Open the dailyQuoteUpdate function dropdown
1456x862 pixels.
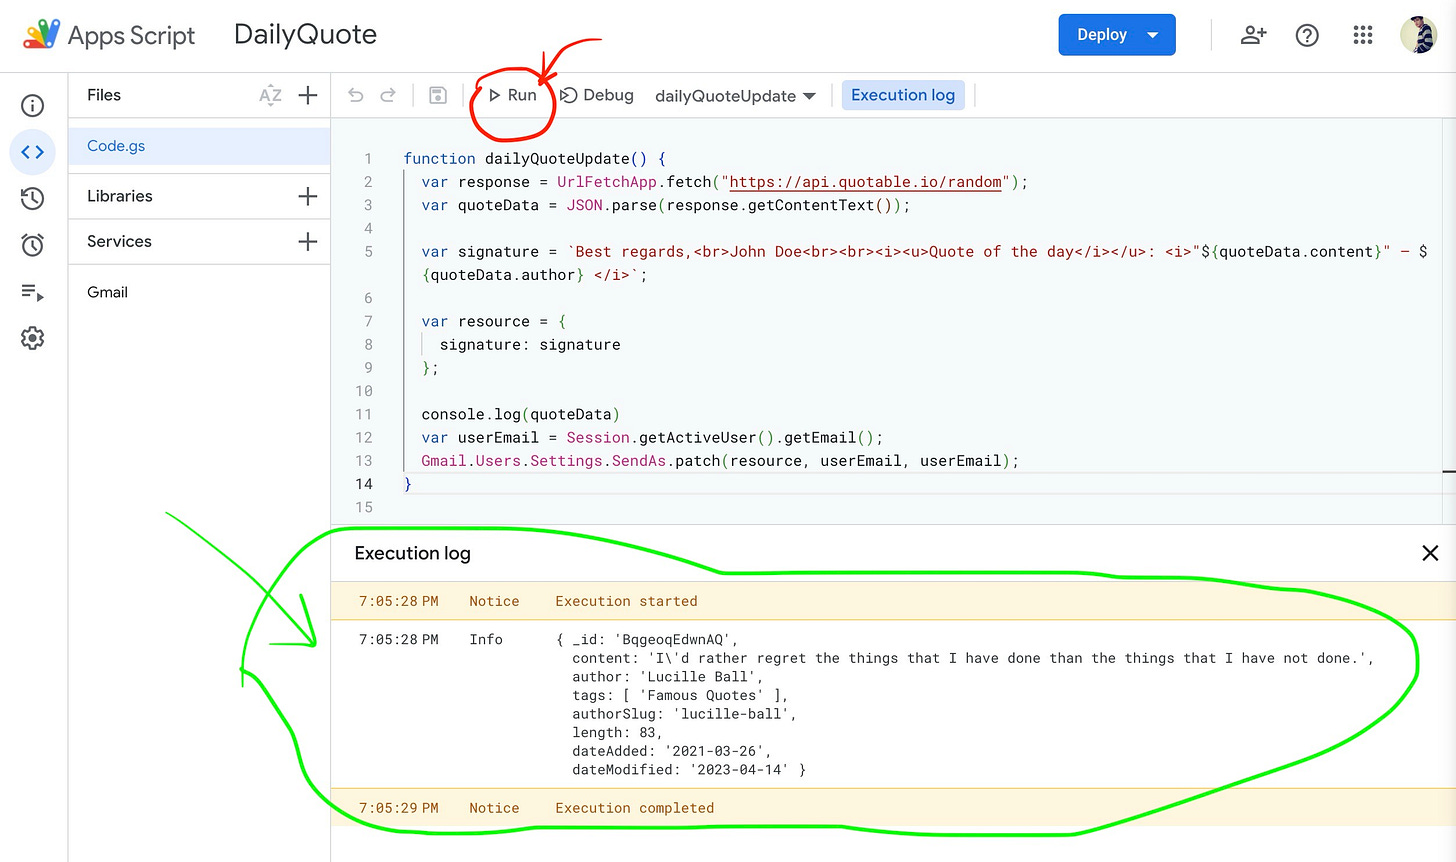(x=735, y=96)
